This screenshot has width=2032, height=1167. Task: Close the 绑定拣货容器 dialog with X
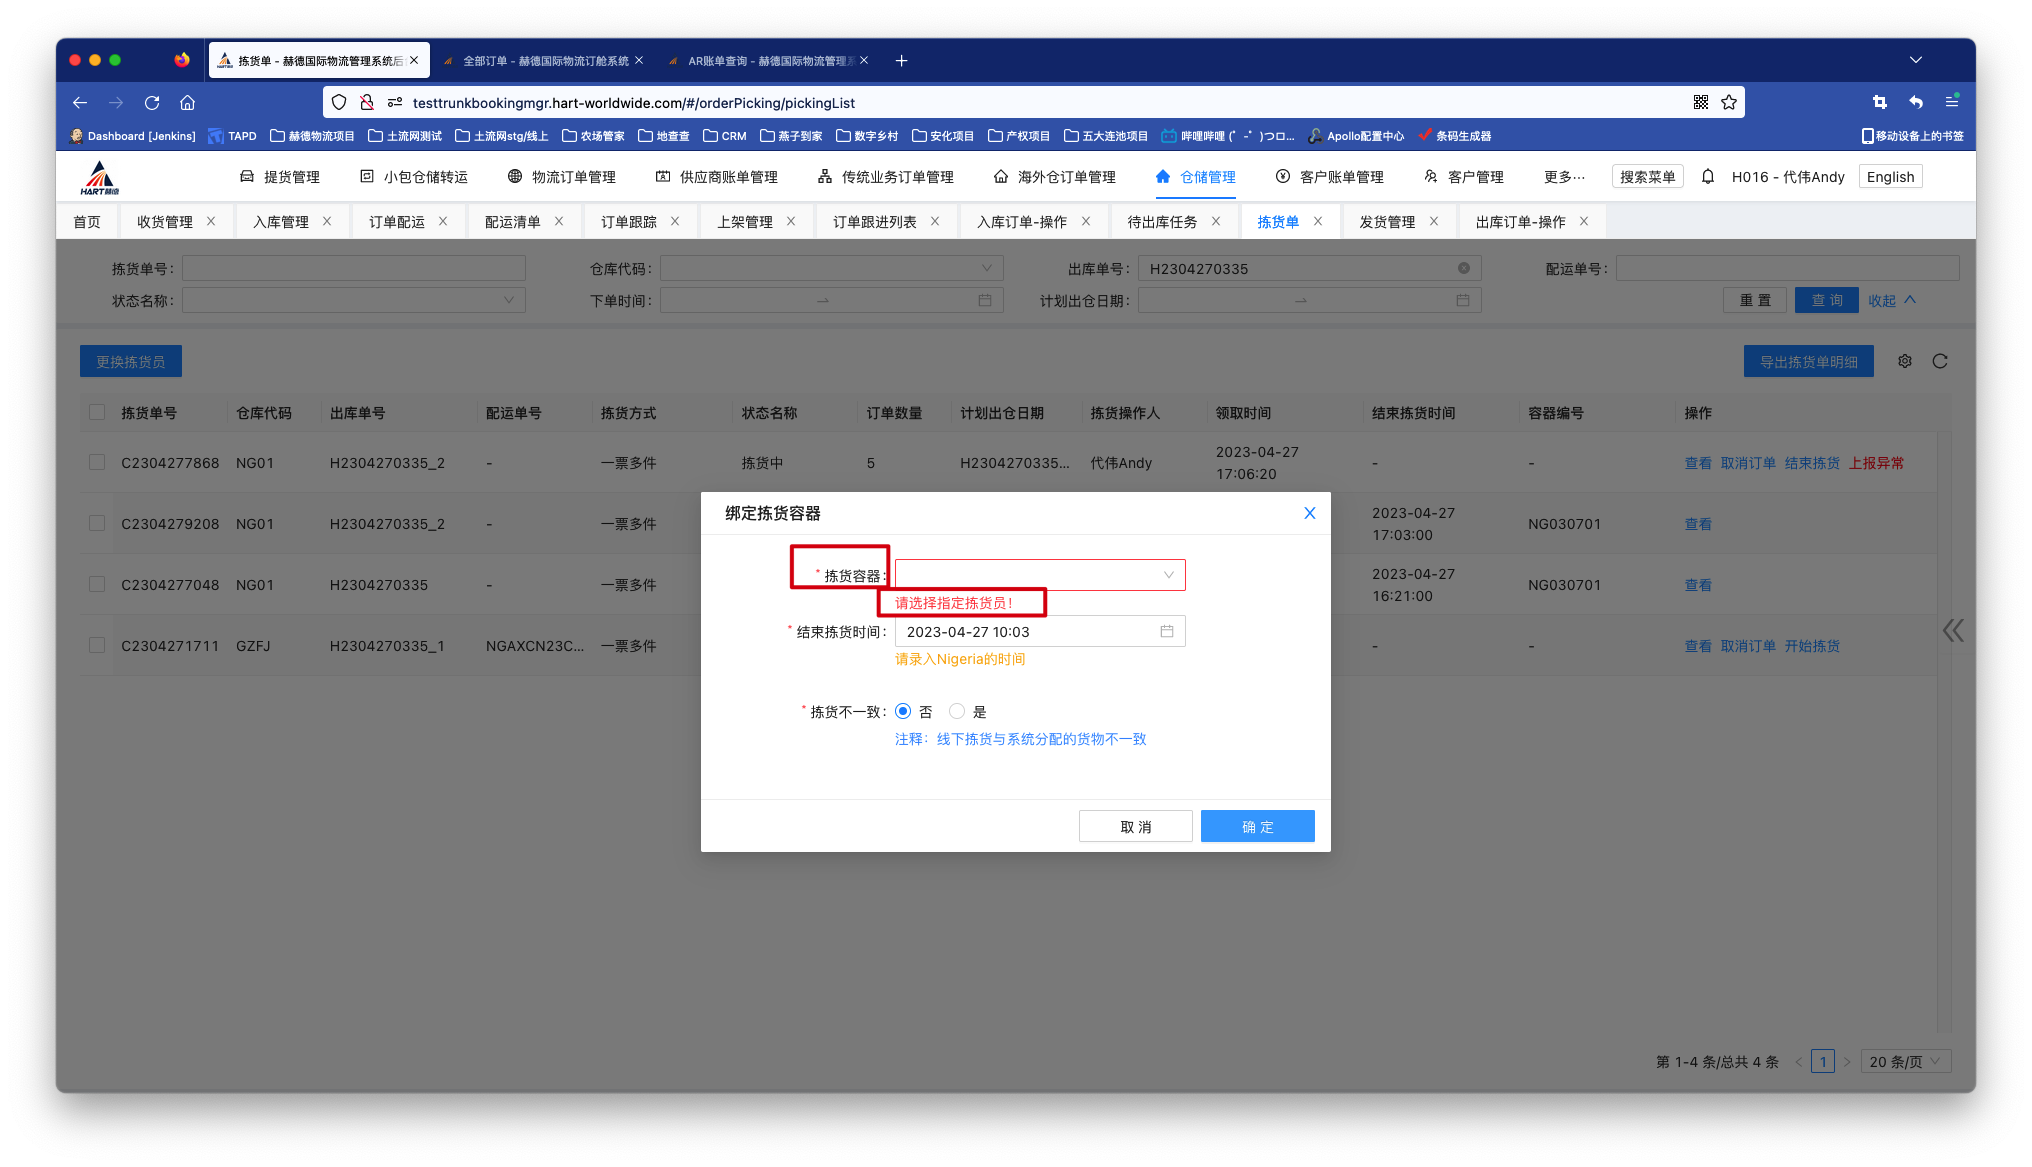click(x=1309, y=513)
